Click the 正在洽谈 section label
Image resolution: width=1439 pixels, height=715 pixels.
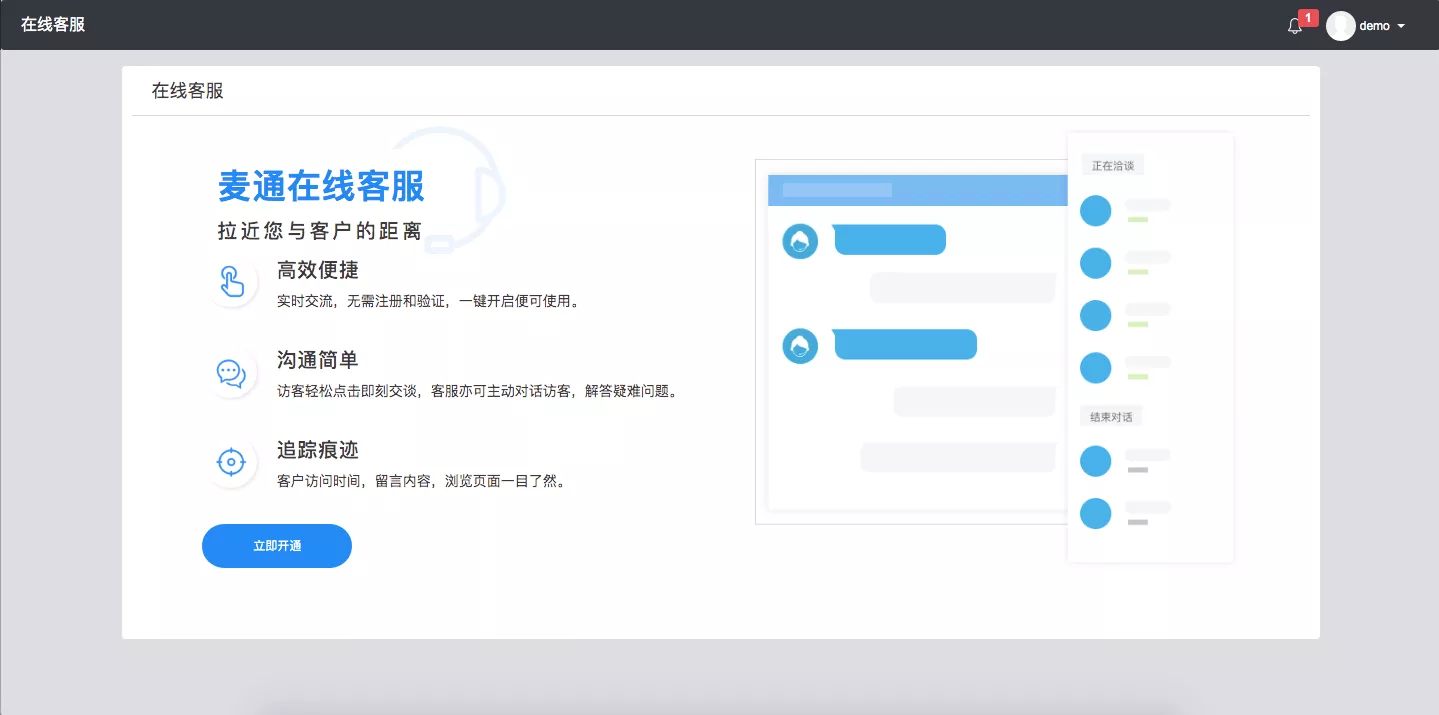(1112, 165)
